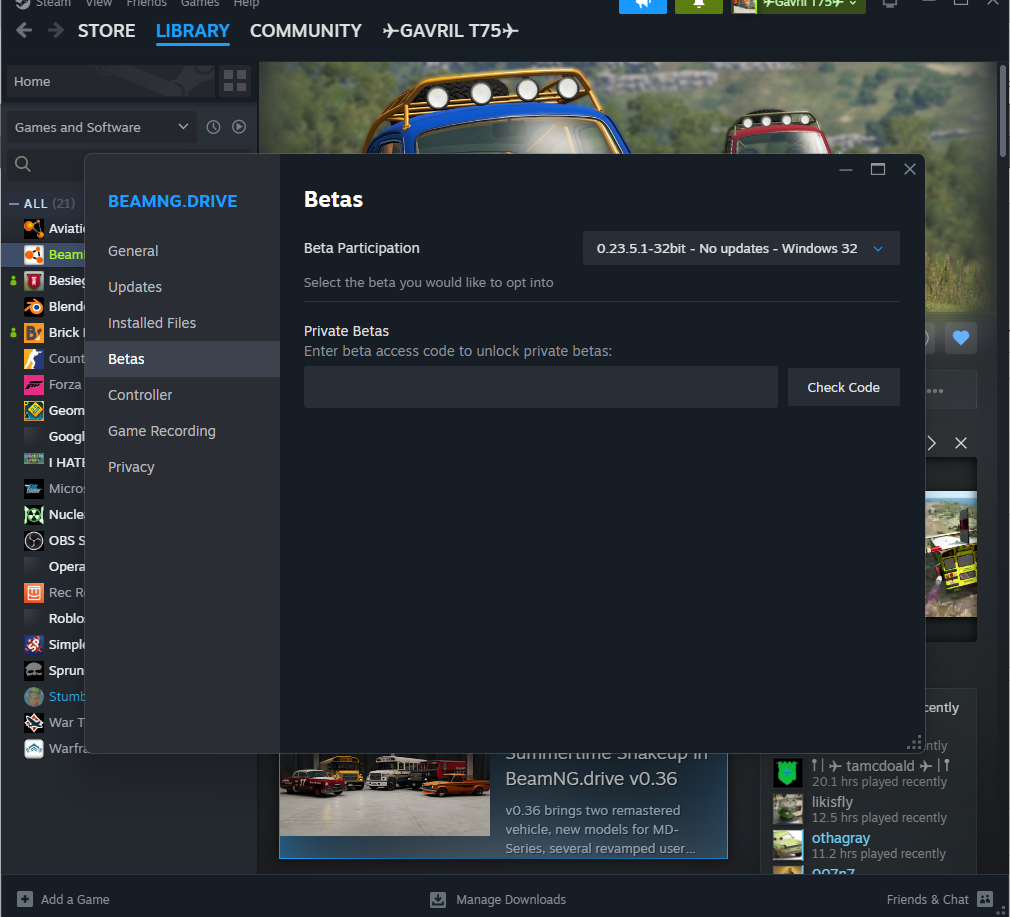The height and width of the screenshot is (917, 1010).
Task: Click the beta access code field
Action: point(540,387)
